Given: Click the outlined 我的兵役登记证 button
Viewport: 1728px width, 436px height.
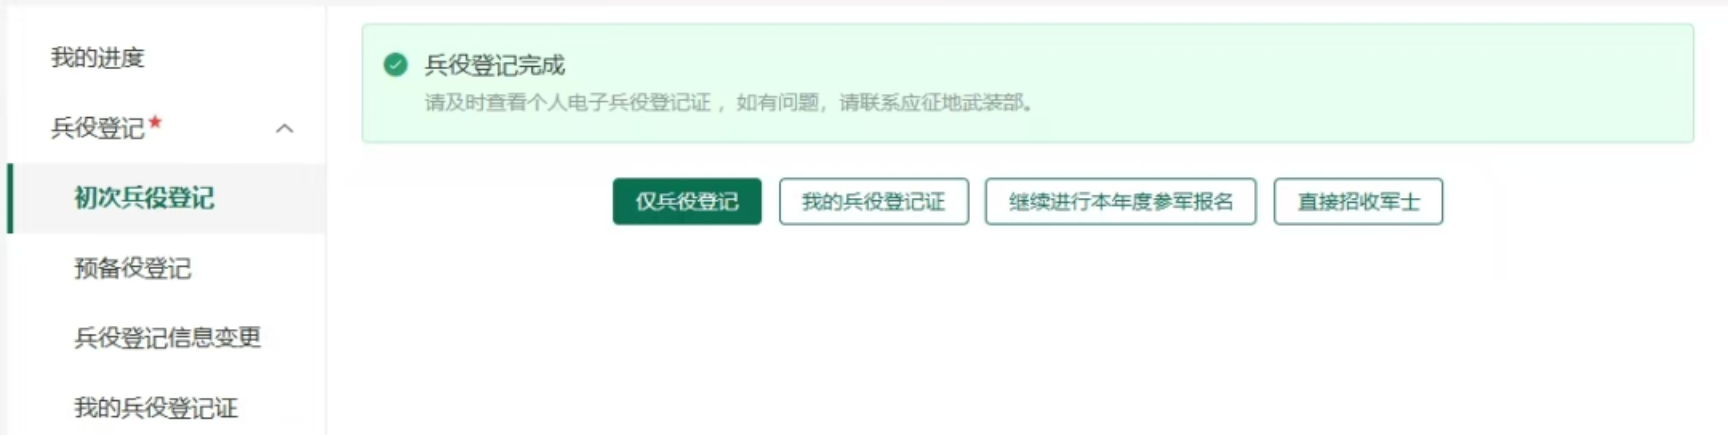Looking at the screenshot, I should tap(874, 202).
